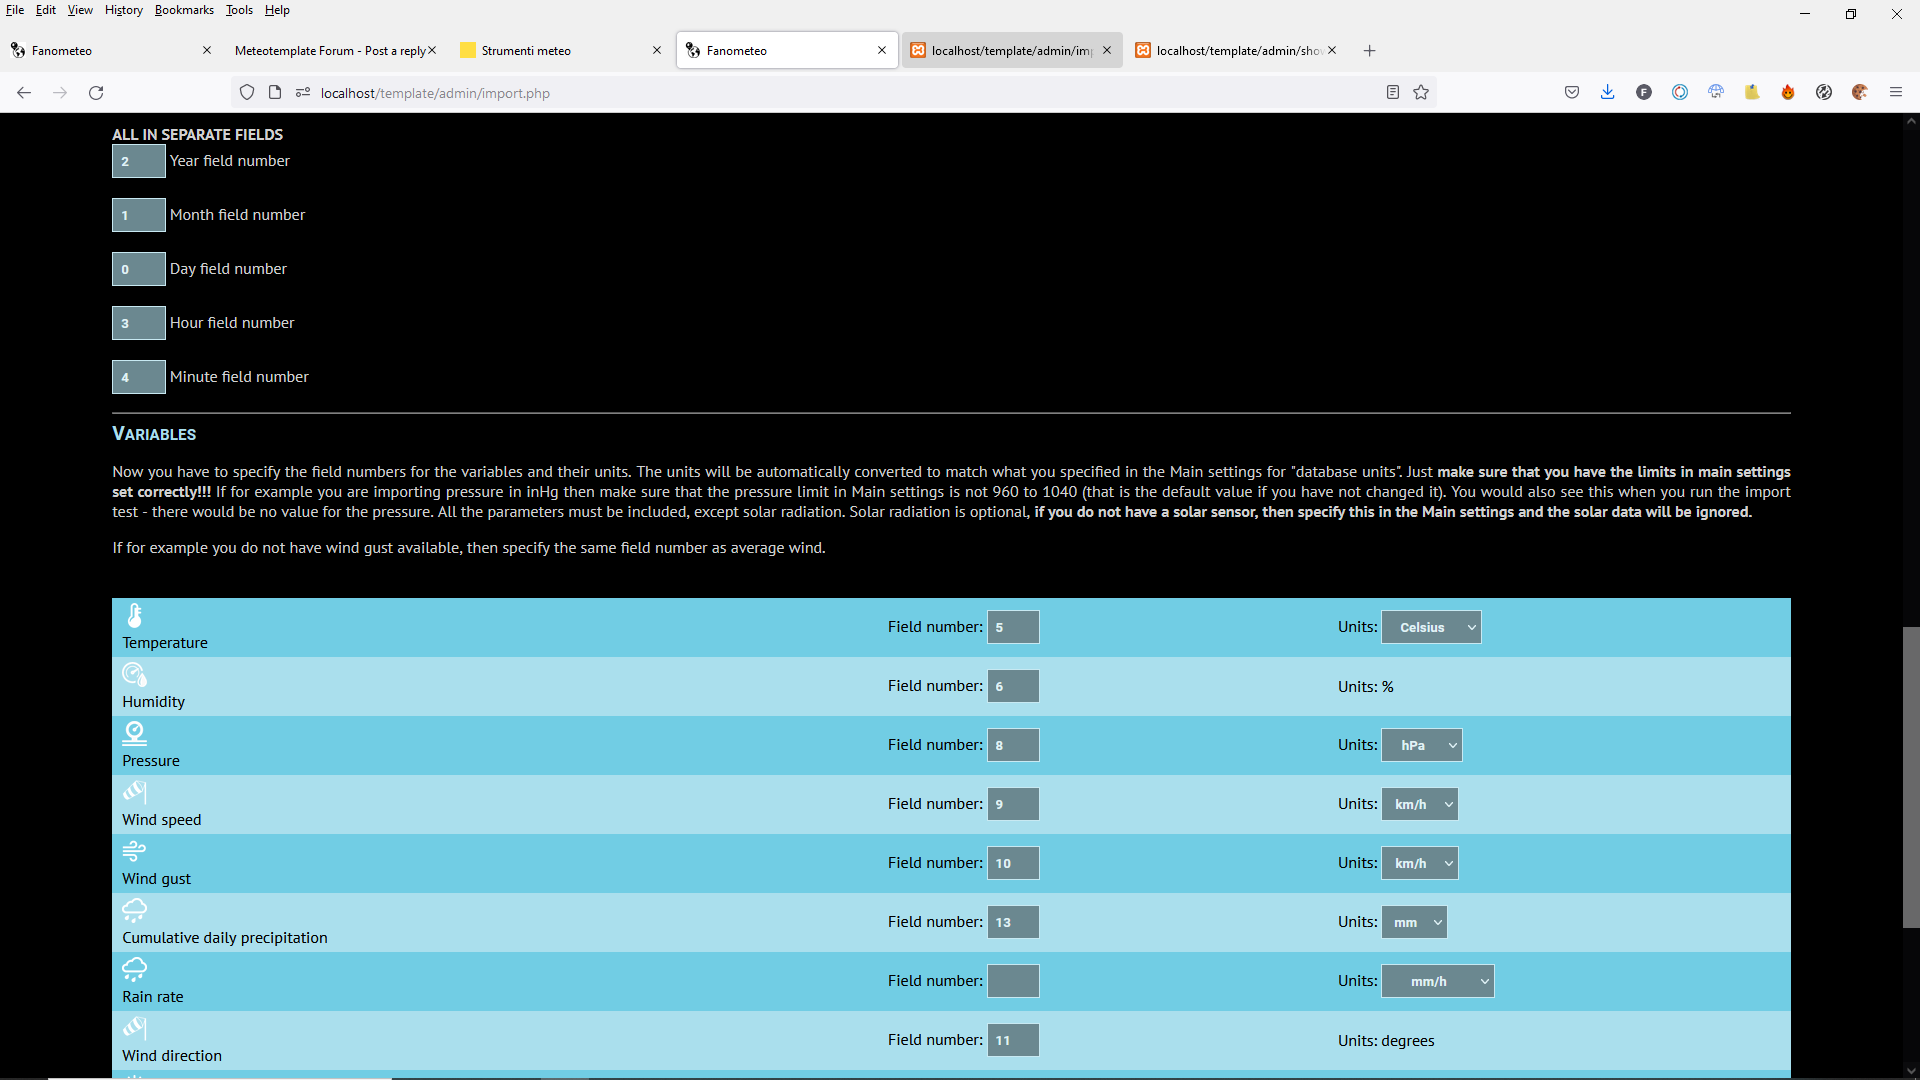
Task: Click the Bookmark star icon in address bar
Action: (1421, 93)
